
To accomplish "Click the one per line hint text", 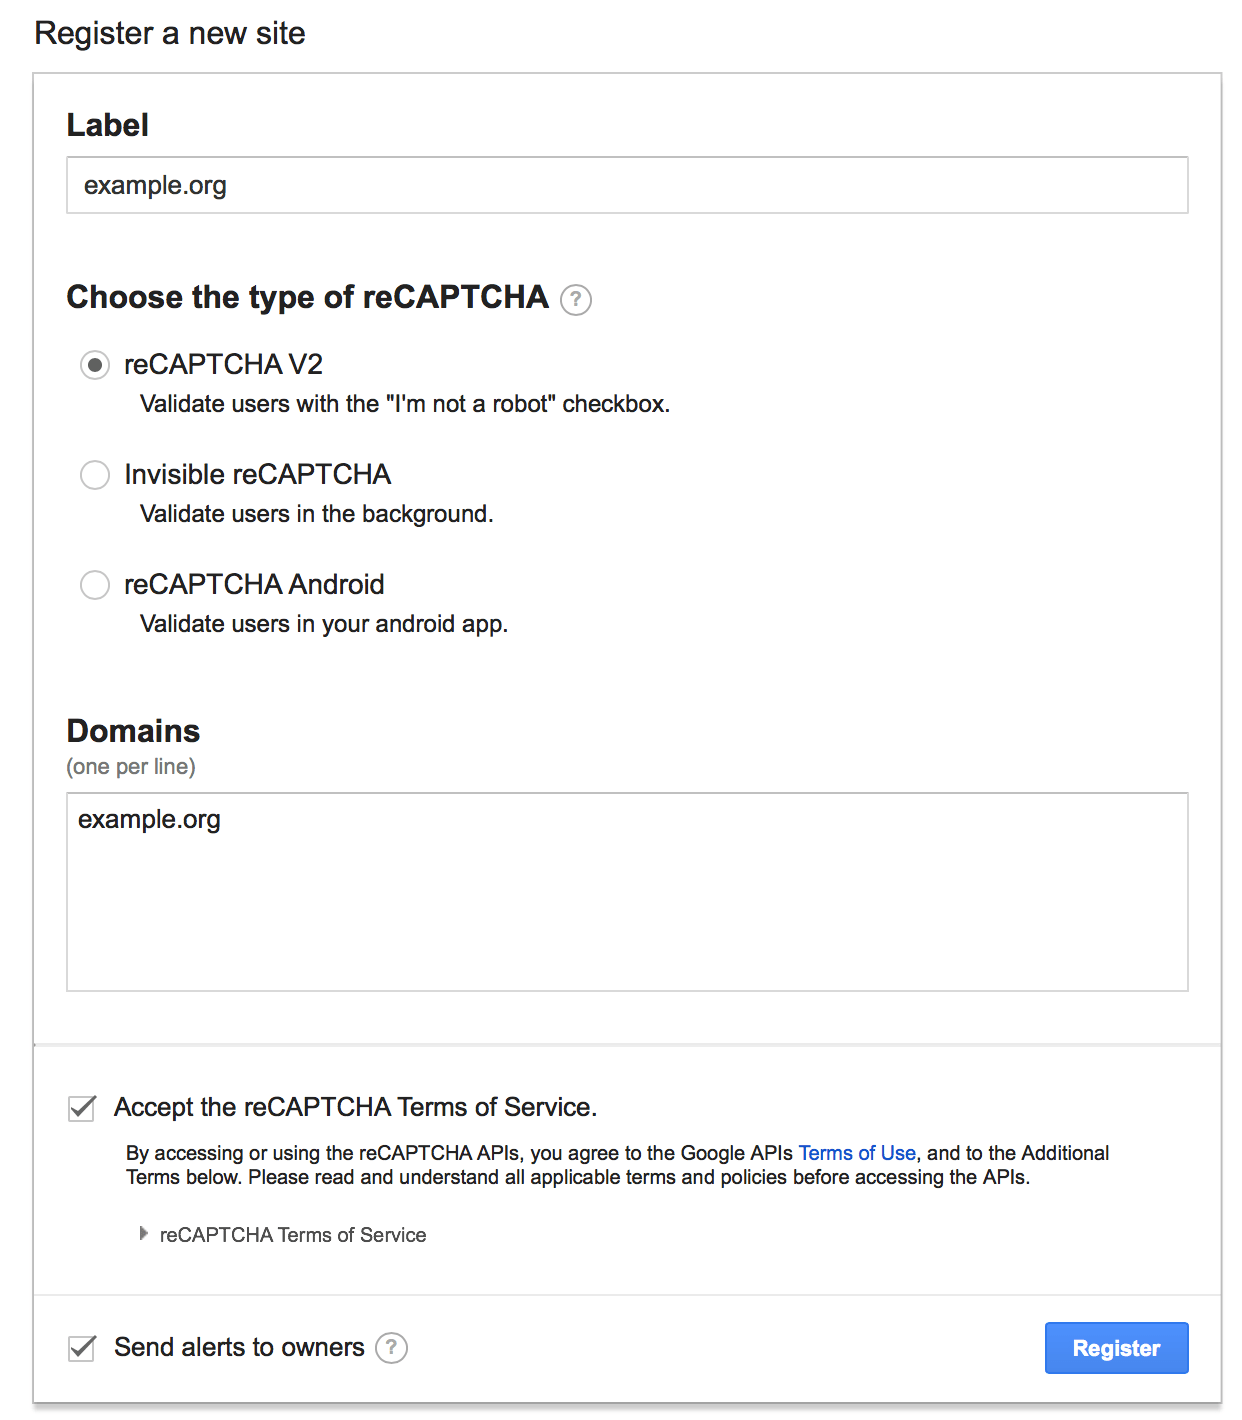I will click(130, 766).
